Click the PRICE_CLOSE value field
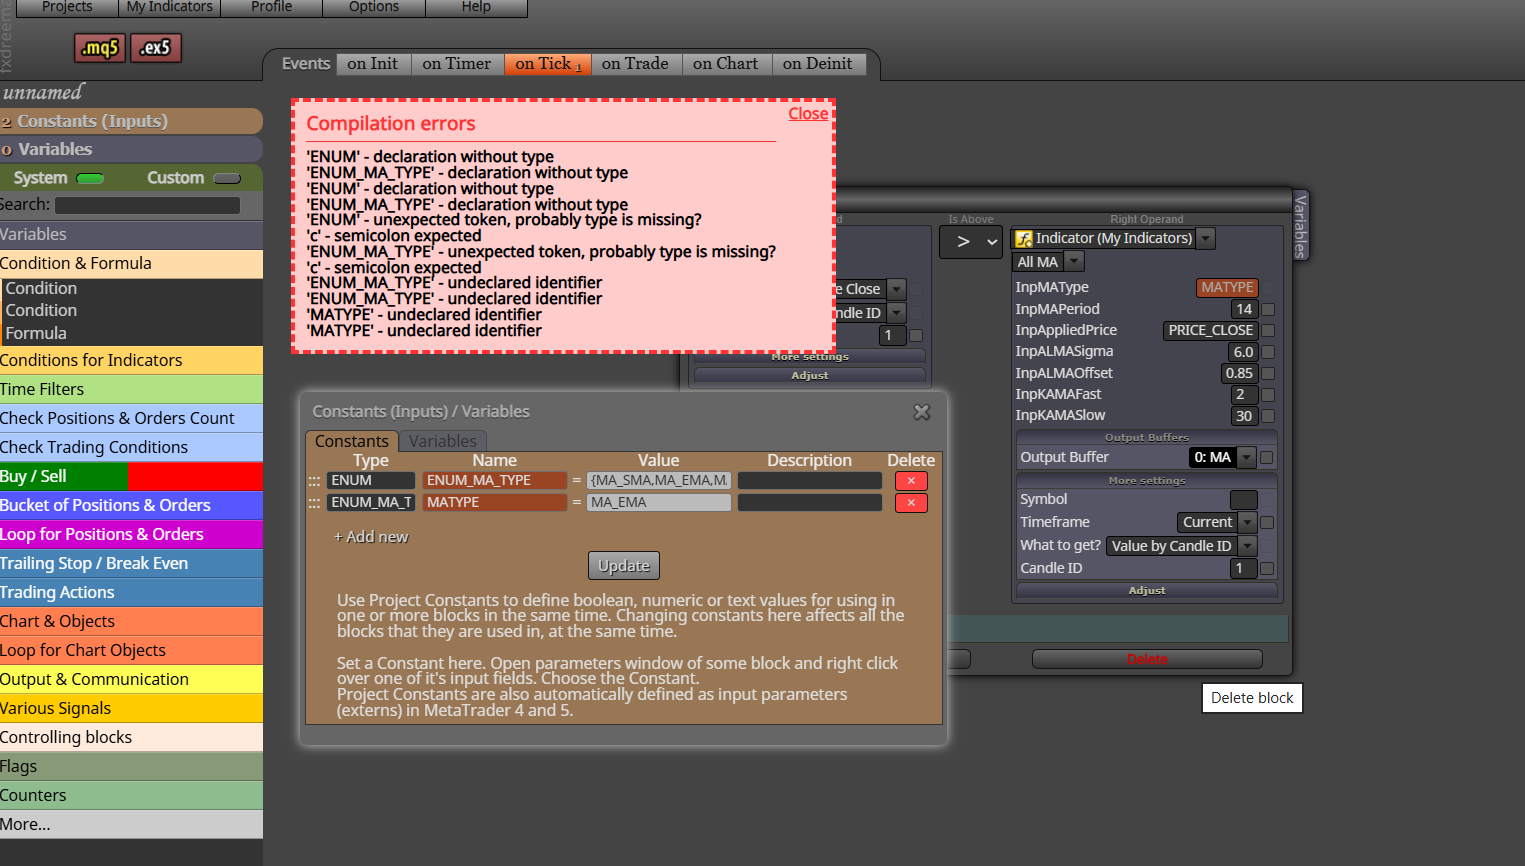The width and height of the screenshot is (1525, 866). coord(1210,331)
